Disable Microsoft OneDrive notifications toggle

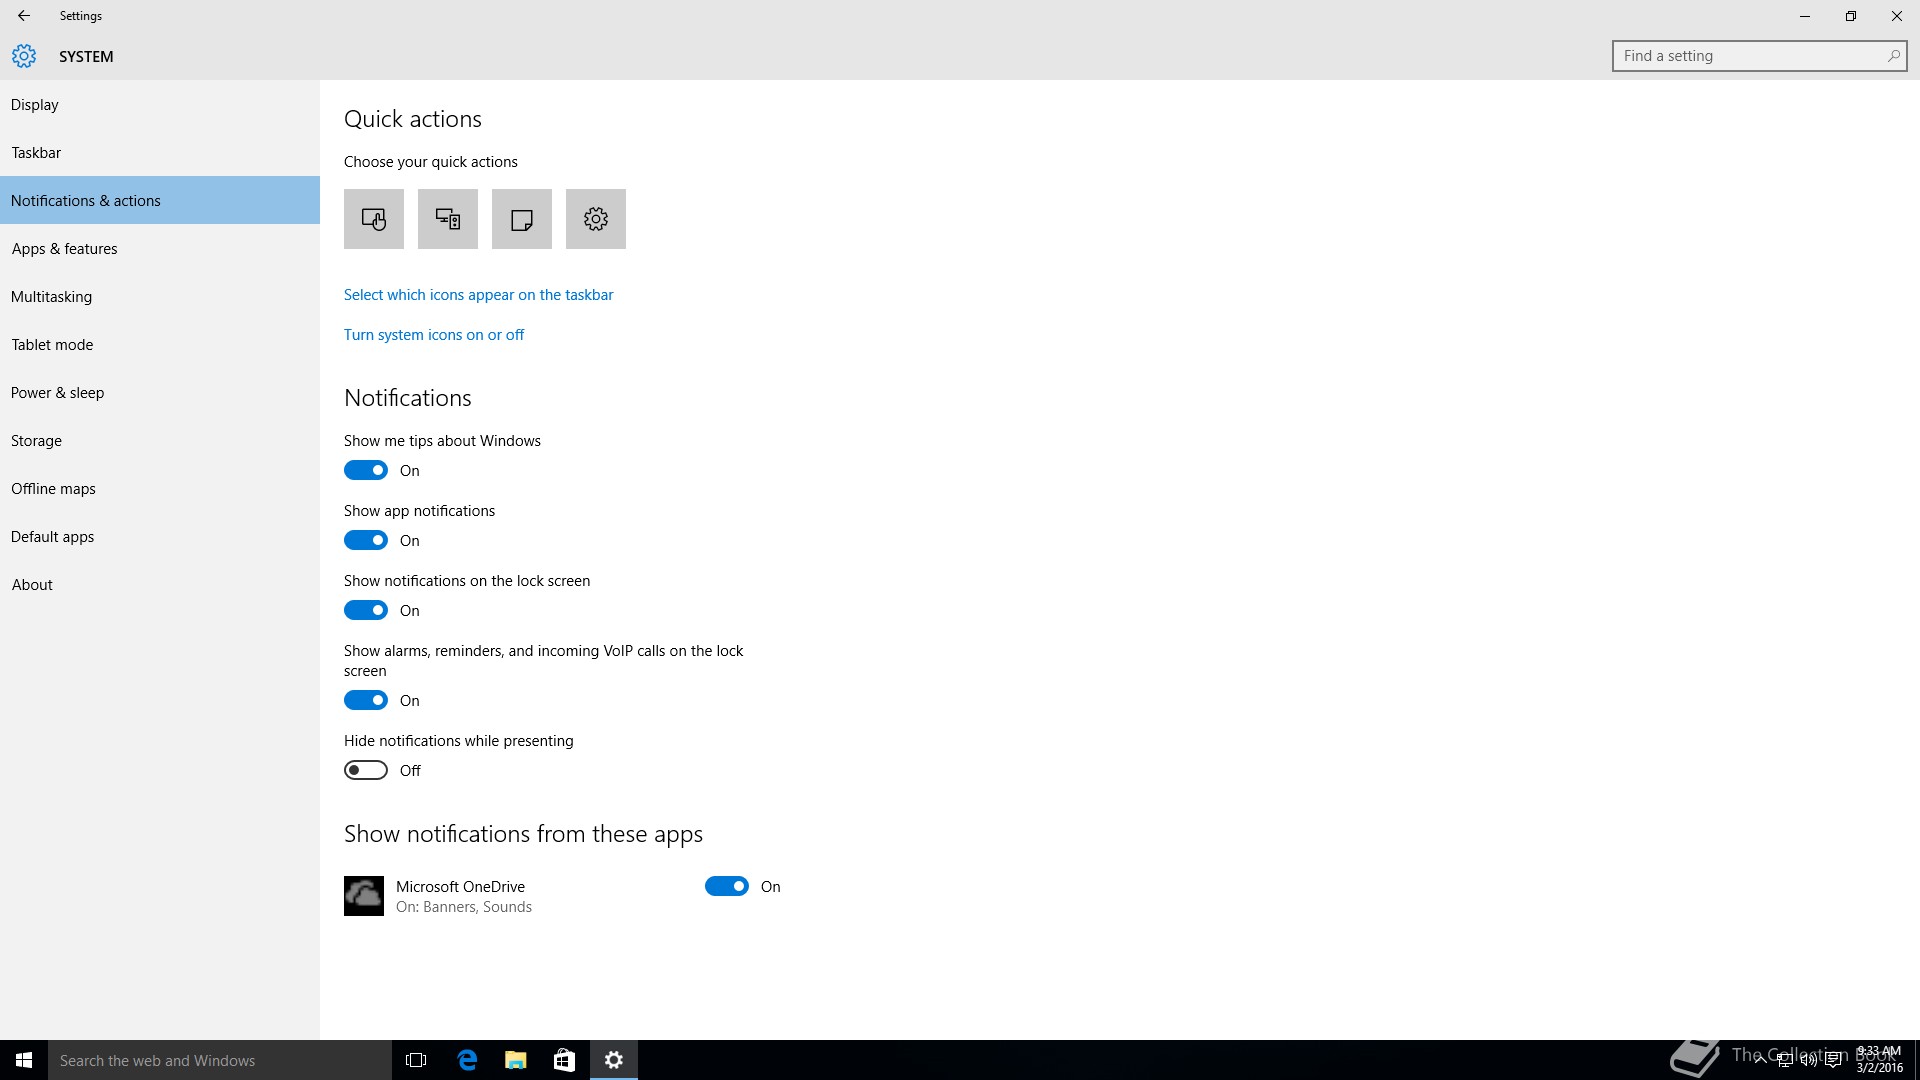pyautogui.click(x=727, y=886)
